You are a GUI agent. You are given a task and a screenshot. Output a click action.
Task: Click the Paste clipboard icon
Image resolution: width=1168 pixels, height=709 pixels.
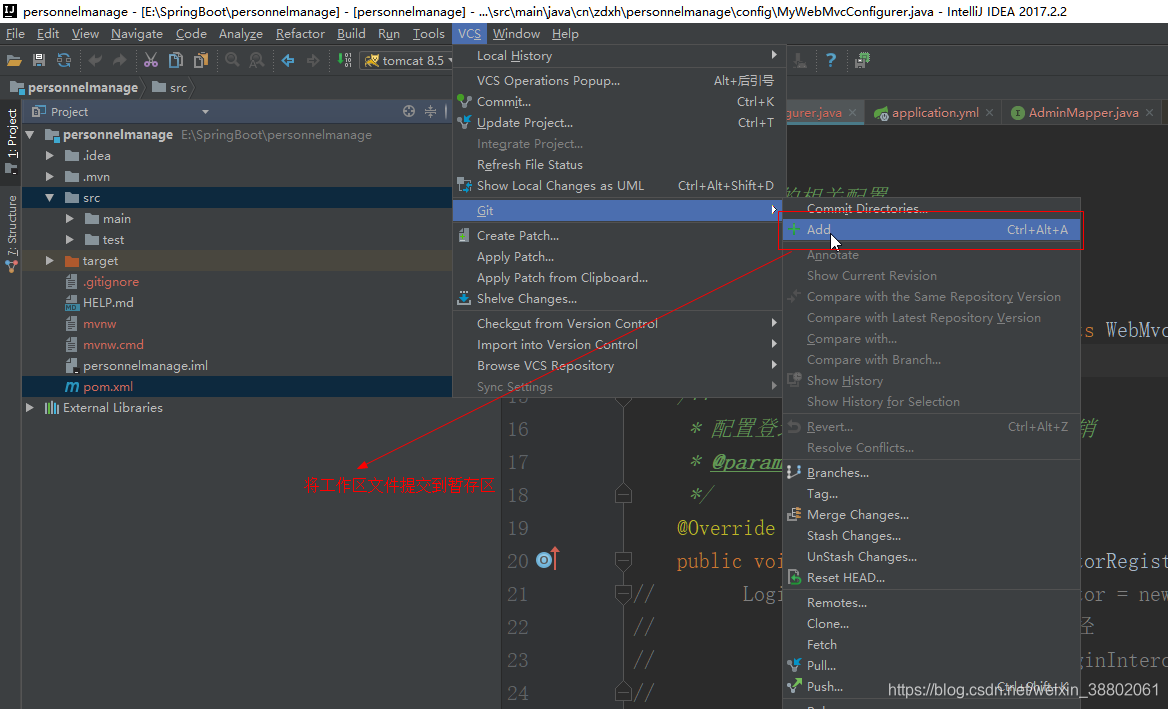tap(201, 60)
